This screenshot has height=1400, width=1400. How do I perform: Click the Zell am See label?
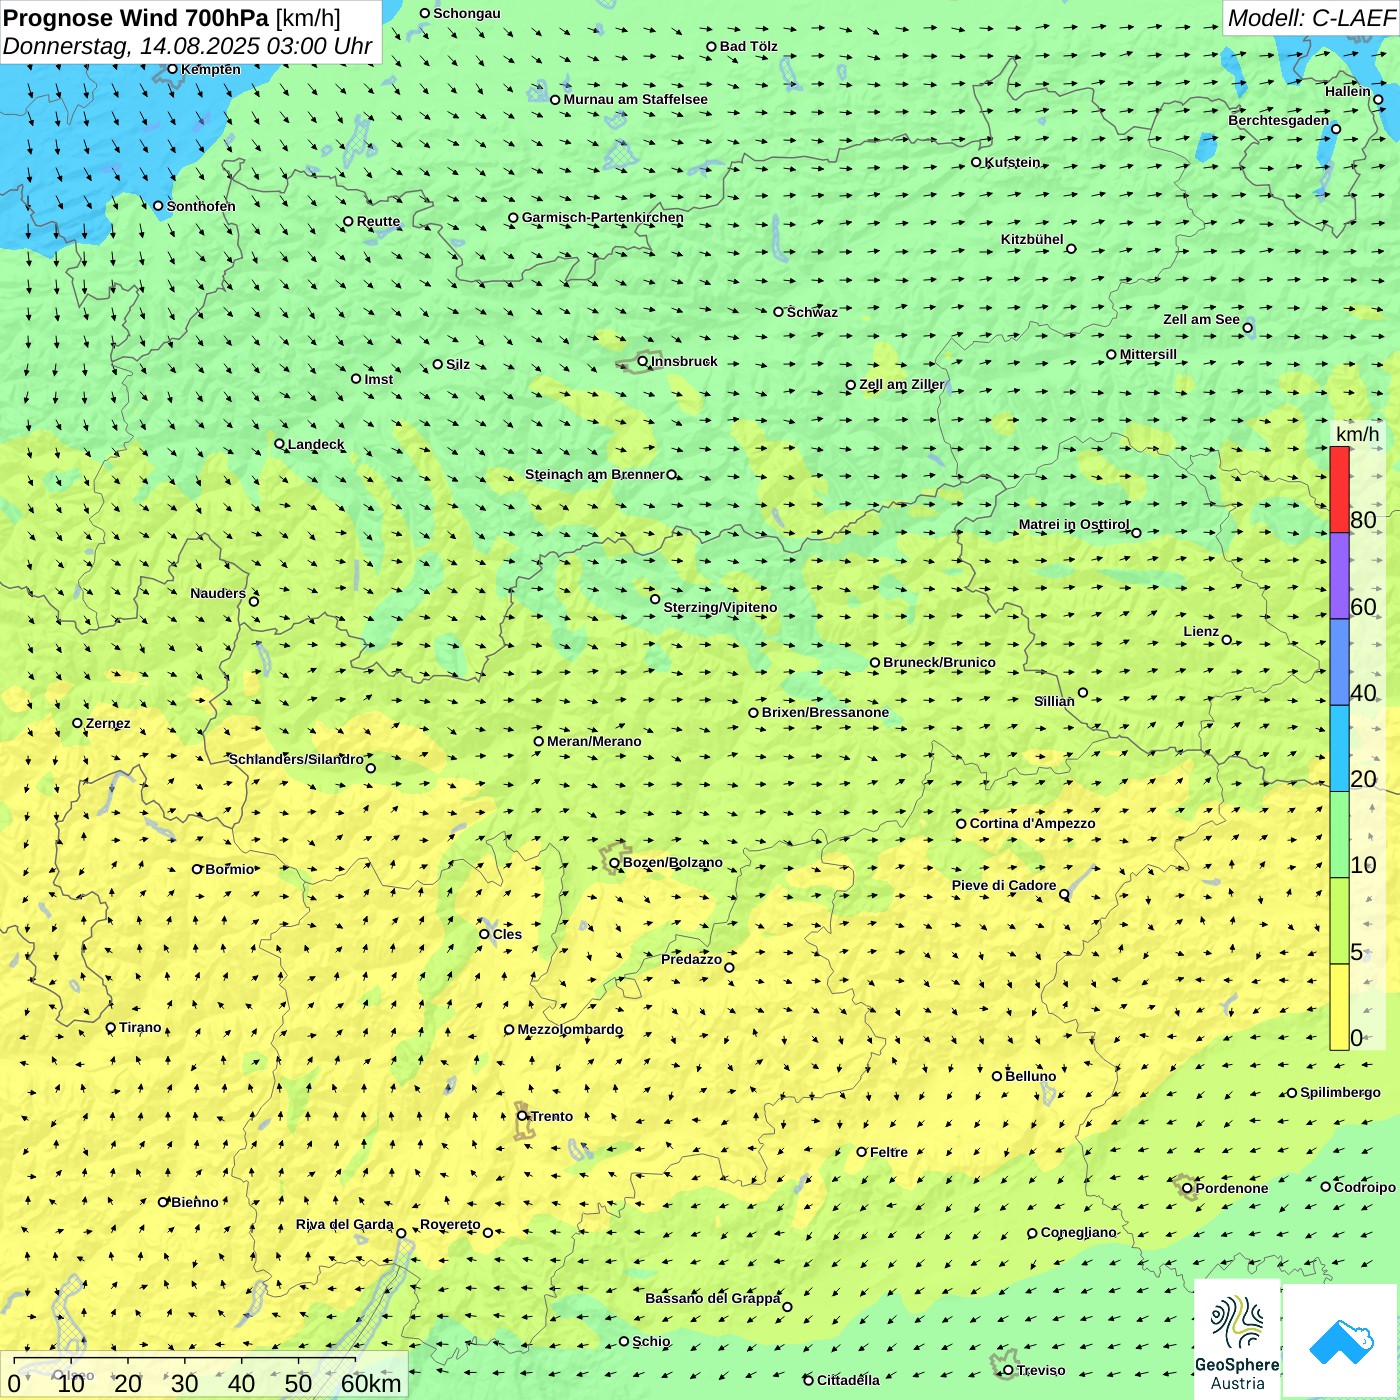coord(1201,319)
